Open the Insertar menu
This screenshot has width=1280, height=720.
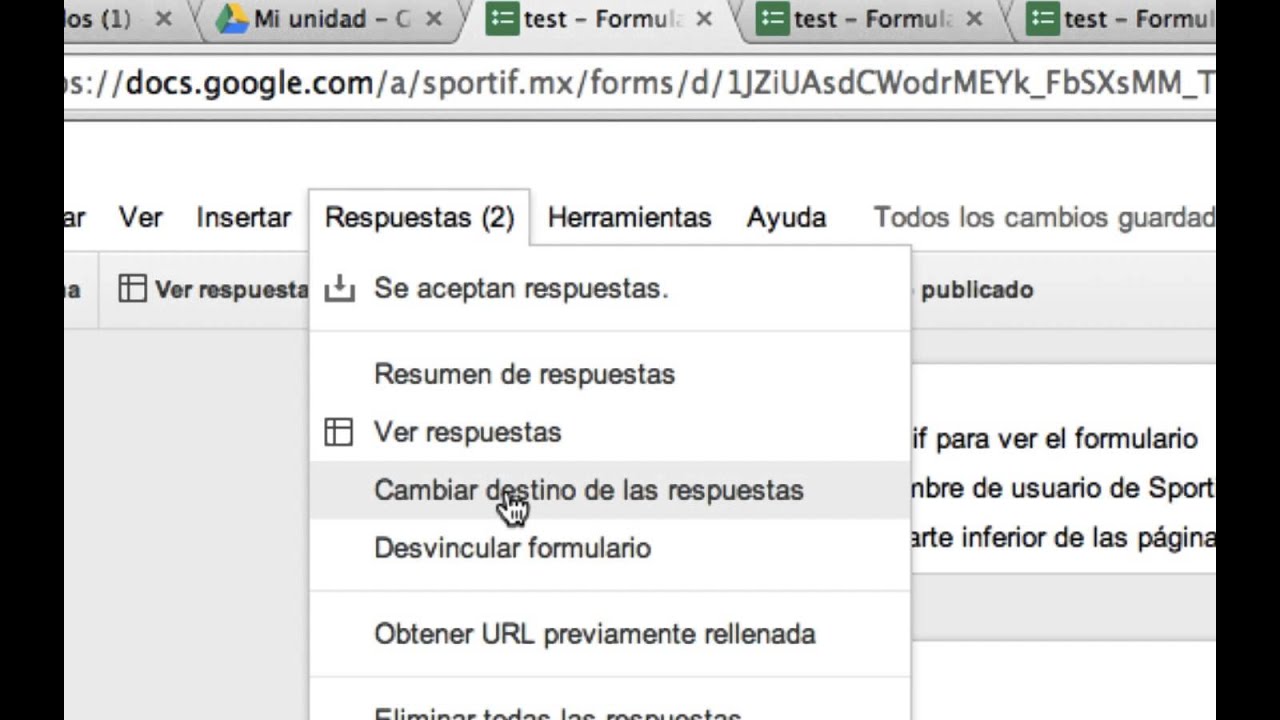coord(244,217)
